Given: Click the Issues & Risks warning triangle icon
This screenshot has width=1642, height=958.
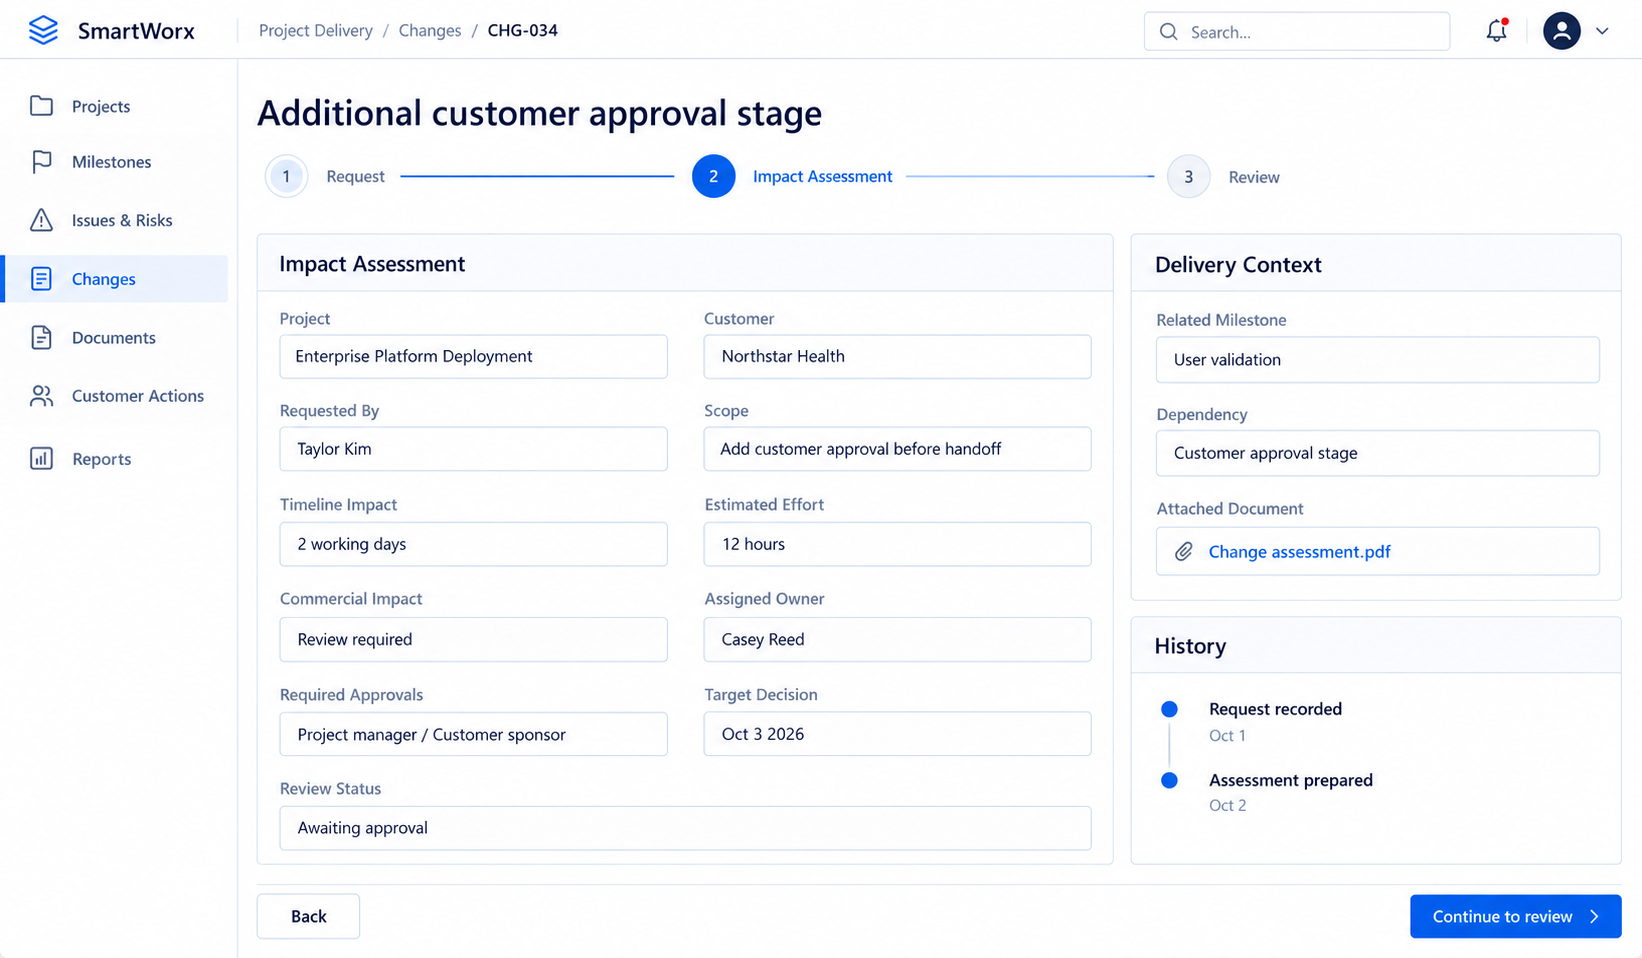Looking at the screenshot, I should (x=41, y=220).
